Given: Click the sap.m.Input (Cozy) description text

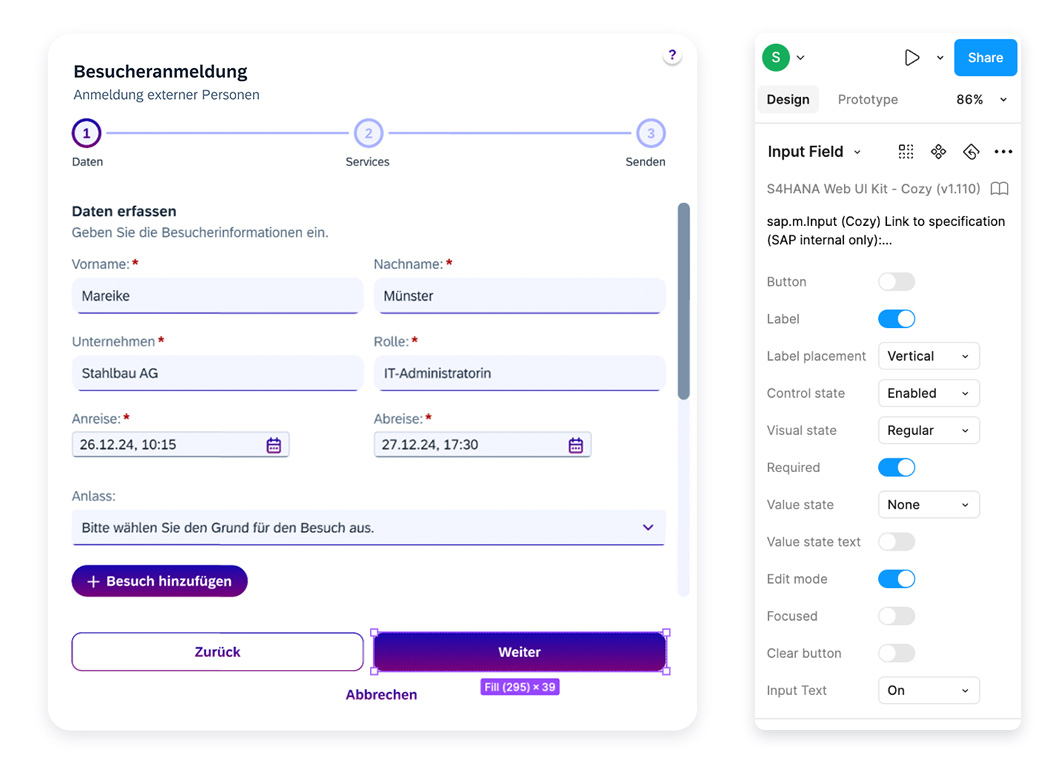Looking at the screenshot, I should [885, 230].
